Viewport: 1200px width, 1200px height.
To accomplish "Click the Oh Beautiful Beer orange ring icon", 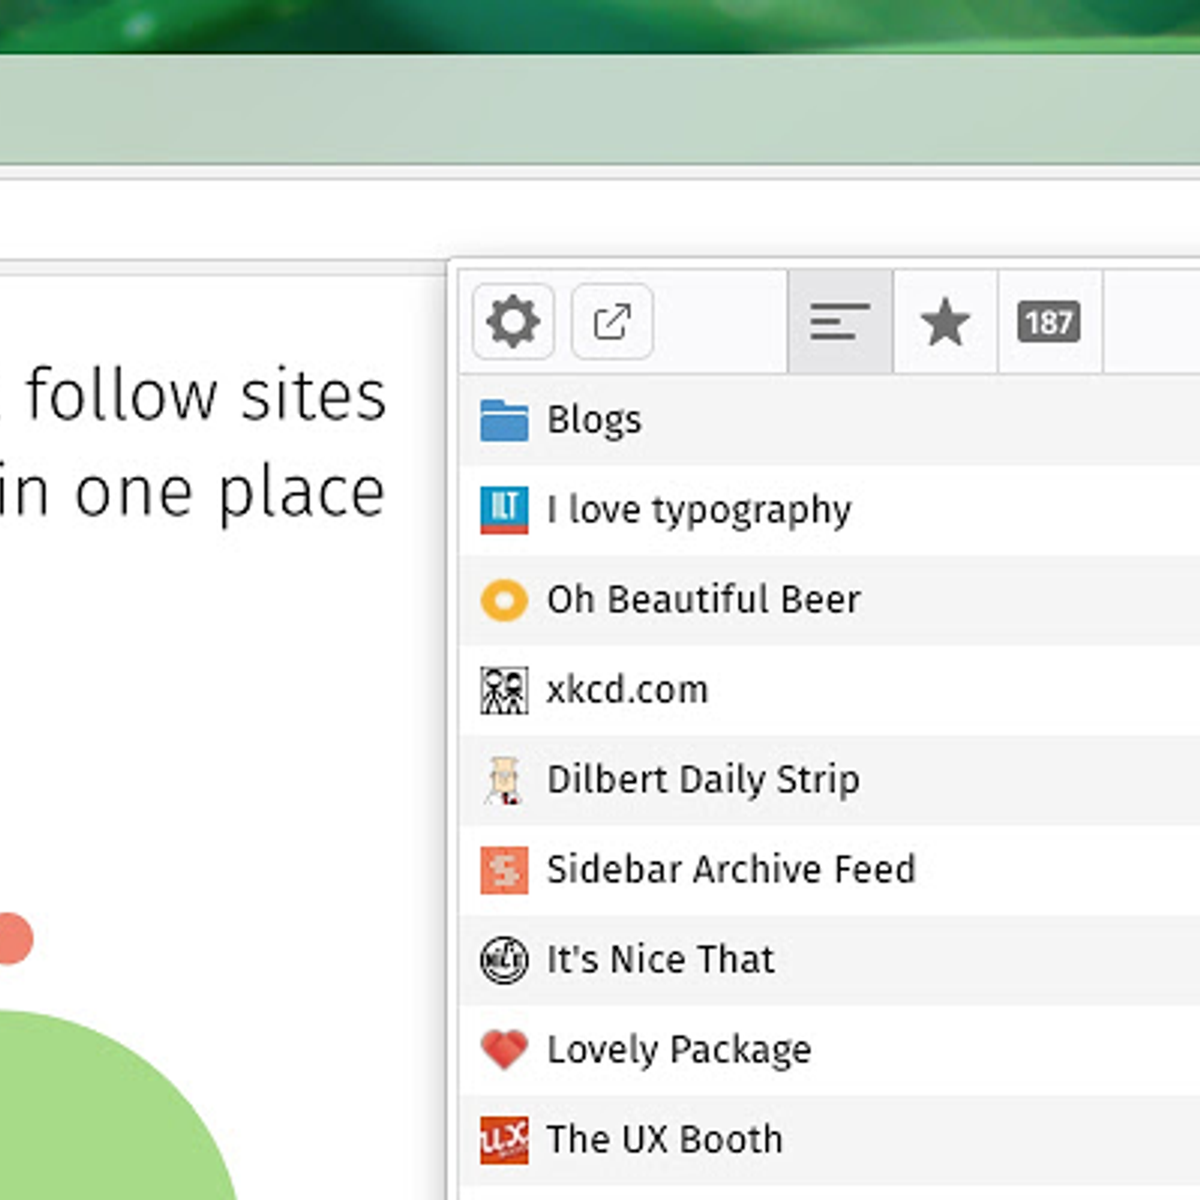I will pyautogui.click(x=504, y=600).
